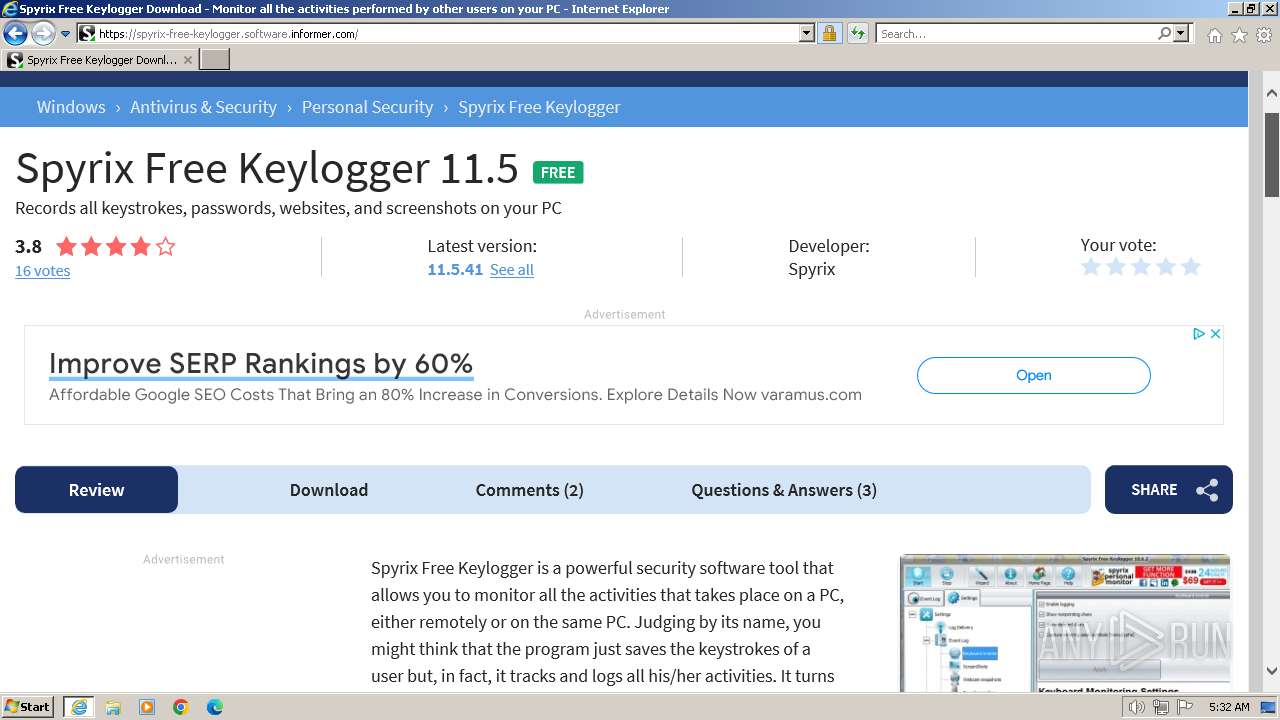Vote three stars under Your vote
Image resolution: width=1280 pixels, height=720 pixels.
coord(1141,267)
